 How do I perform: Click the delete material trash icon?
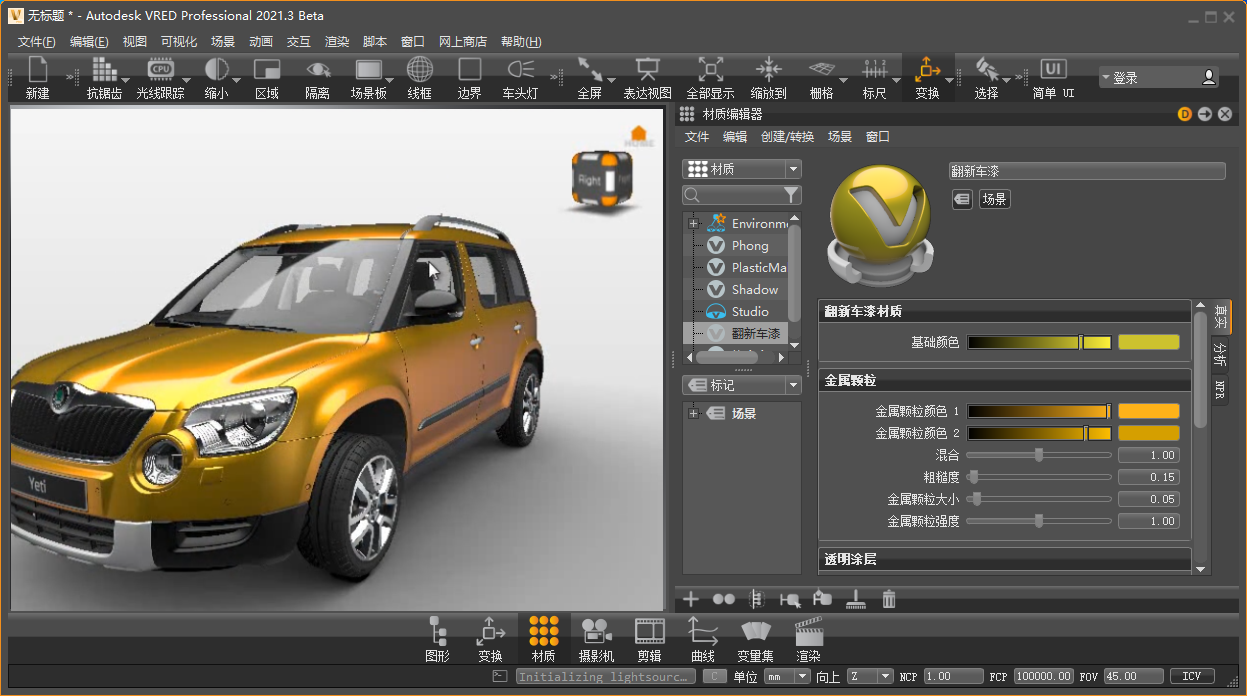889,599
